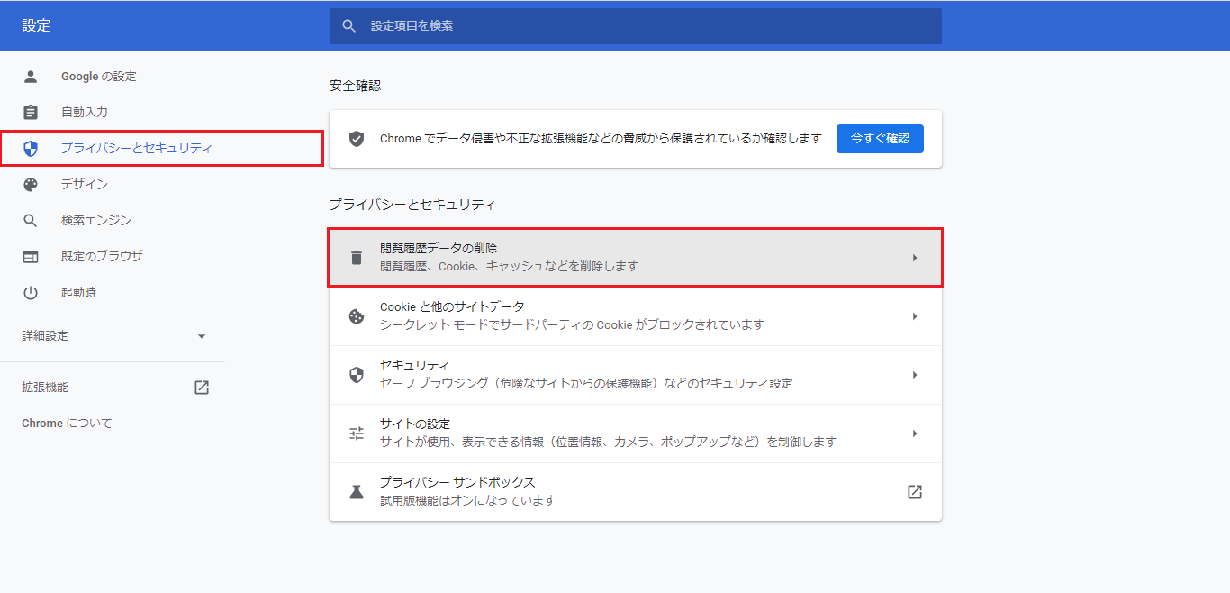Click the flask icon for プライバシー サンドボックス
This screenshot has height=593, width=1230.
tap(356, 492)
